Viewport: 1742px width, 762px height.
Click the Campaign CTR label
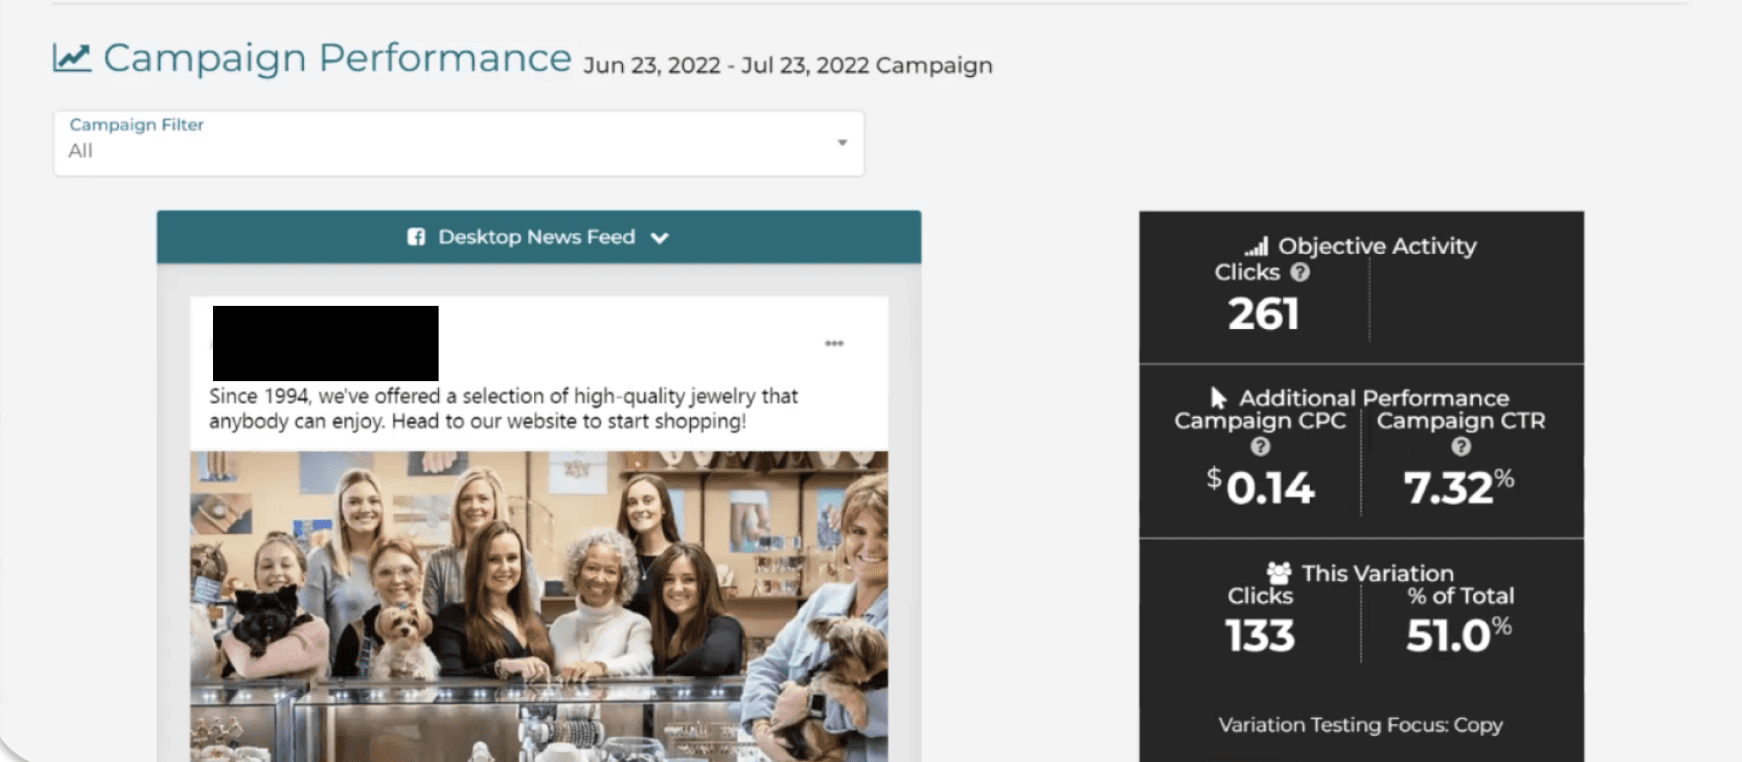click(x=1461, y=421)
